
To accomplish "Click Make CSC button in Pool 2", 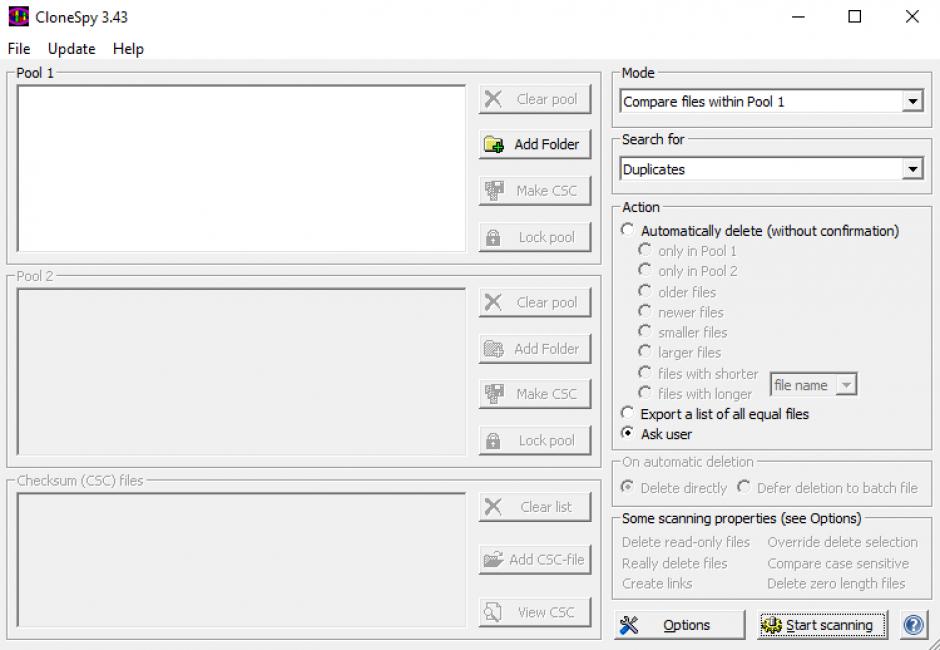I will coord(535,394).
